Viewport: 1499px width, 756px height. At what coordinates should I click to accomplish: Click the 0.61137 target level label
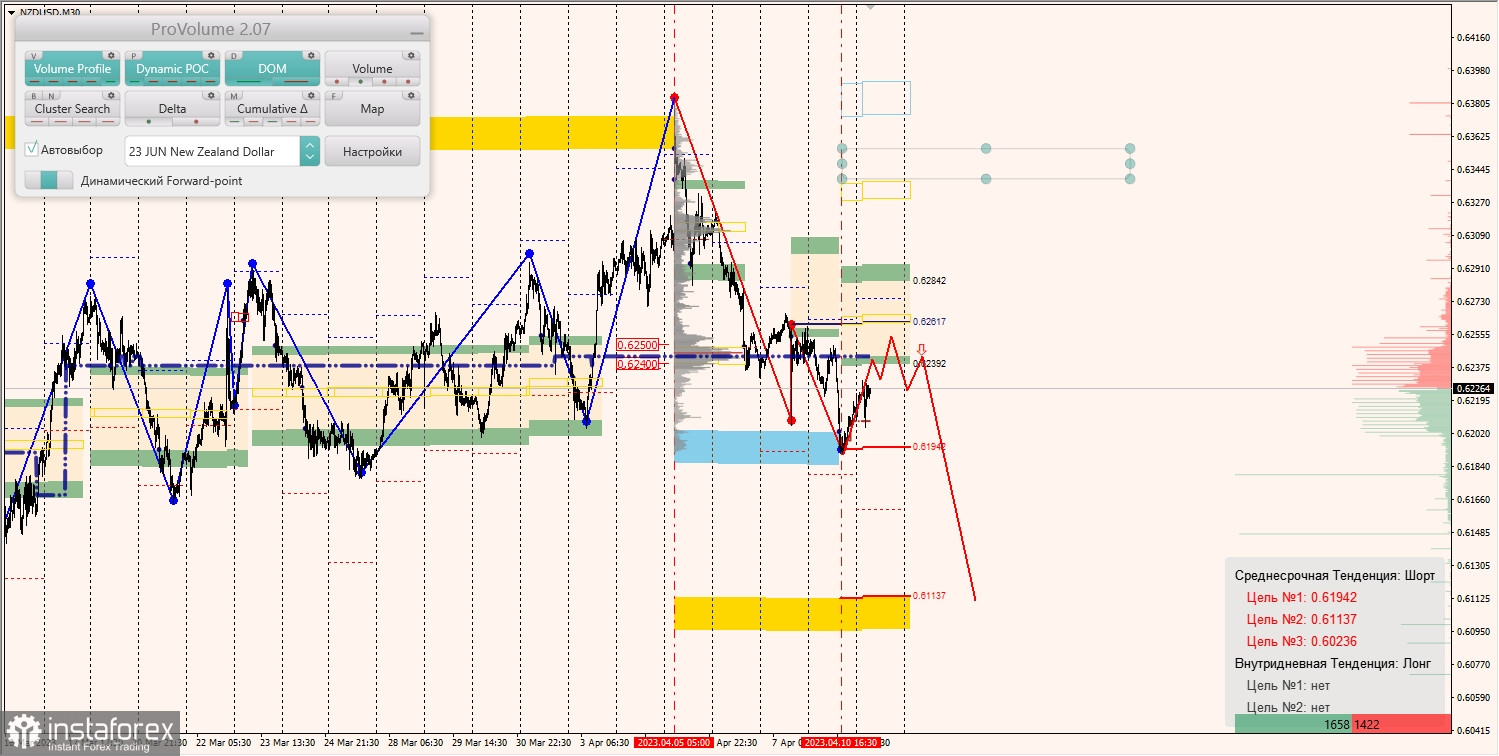[x=930, y=596]
